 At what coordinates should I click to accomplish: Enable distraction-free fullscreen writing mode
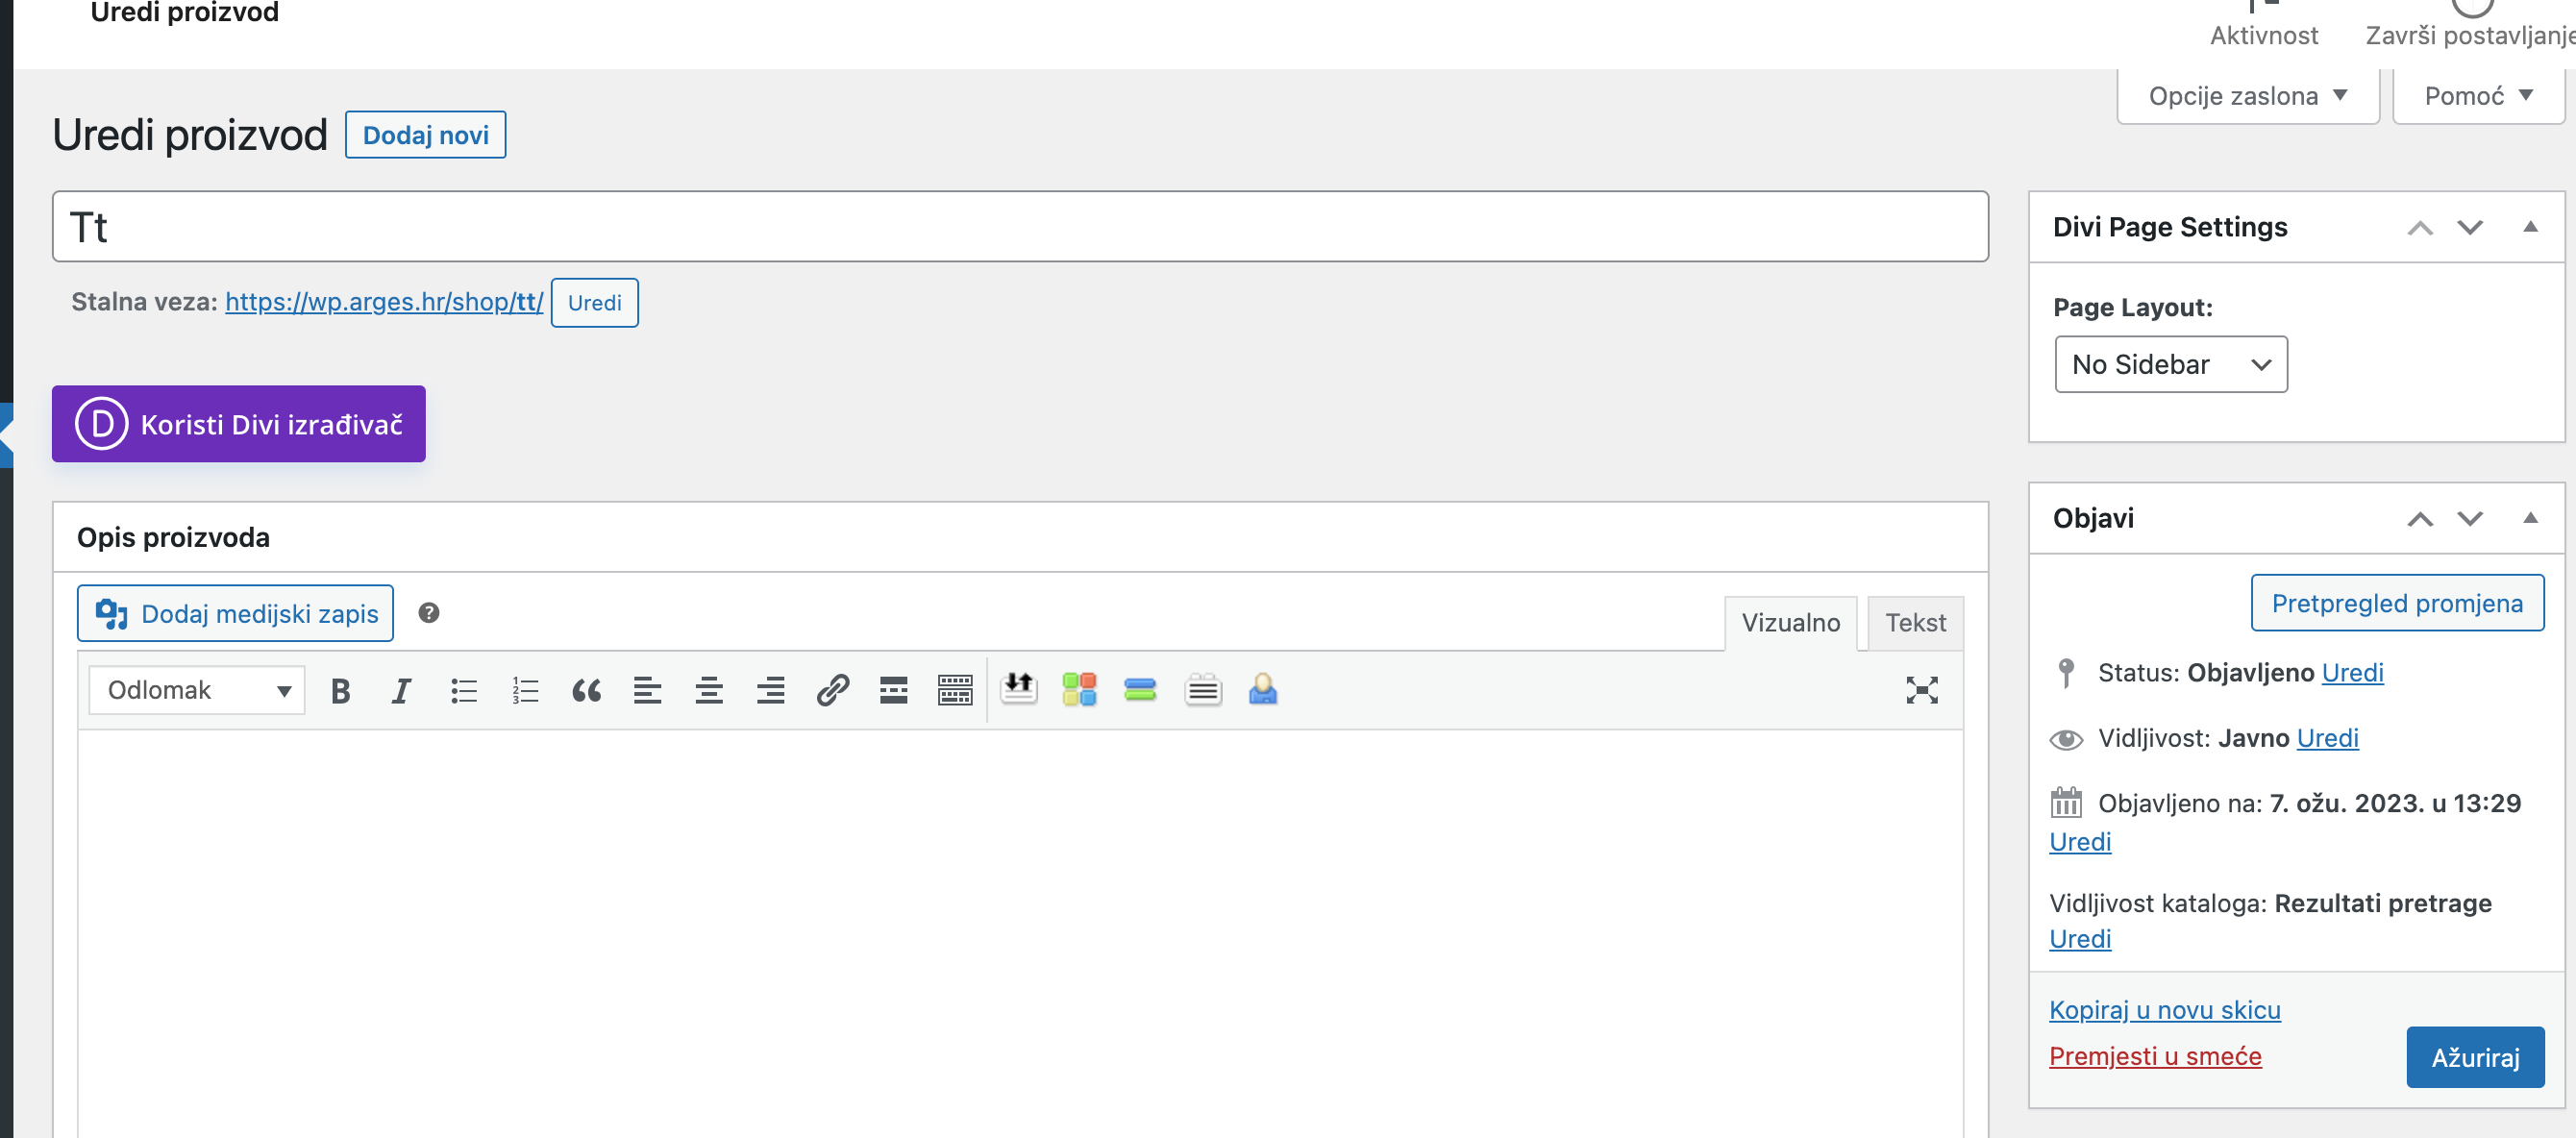tap(1923, 690)
